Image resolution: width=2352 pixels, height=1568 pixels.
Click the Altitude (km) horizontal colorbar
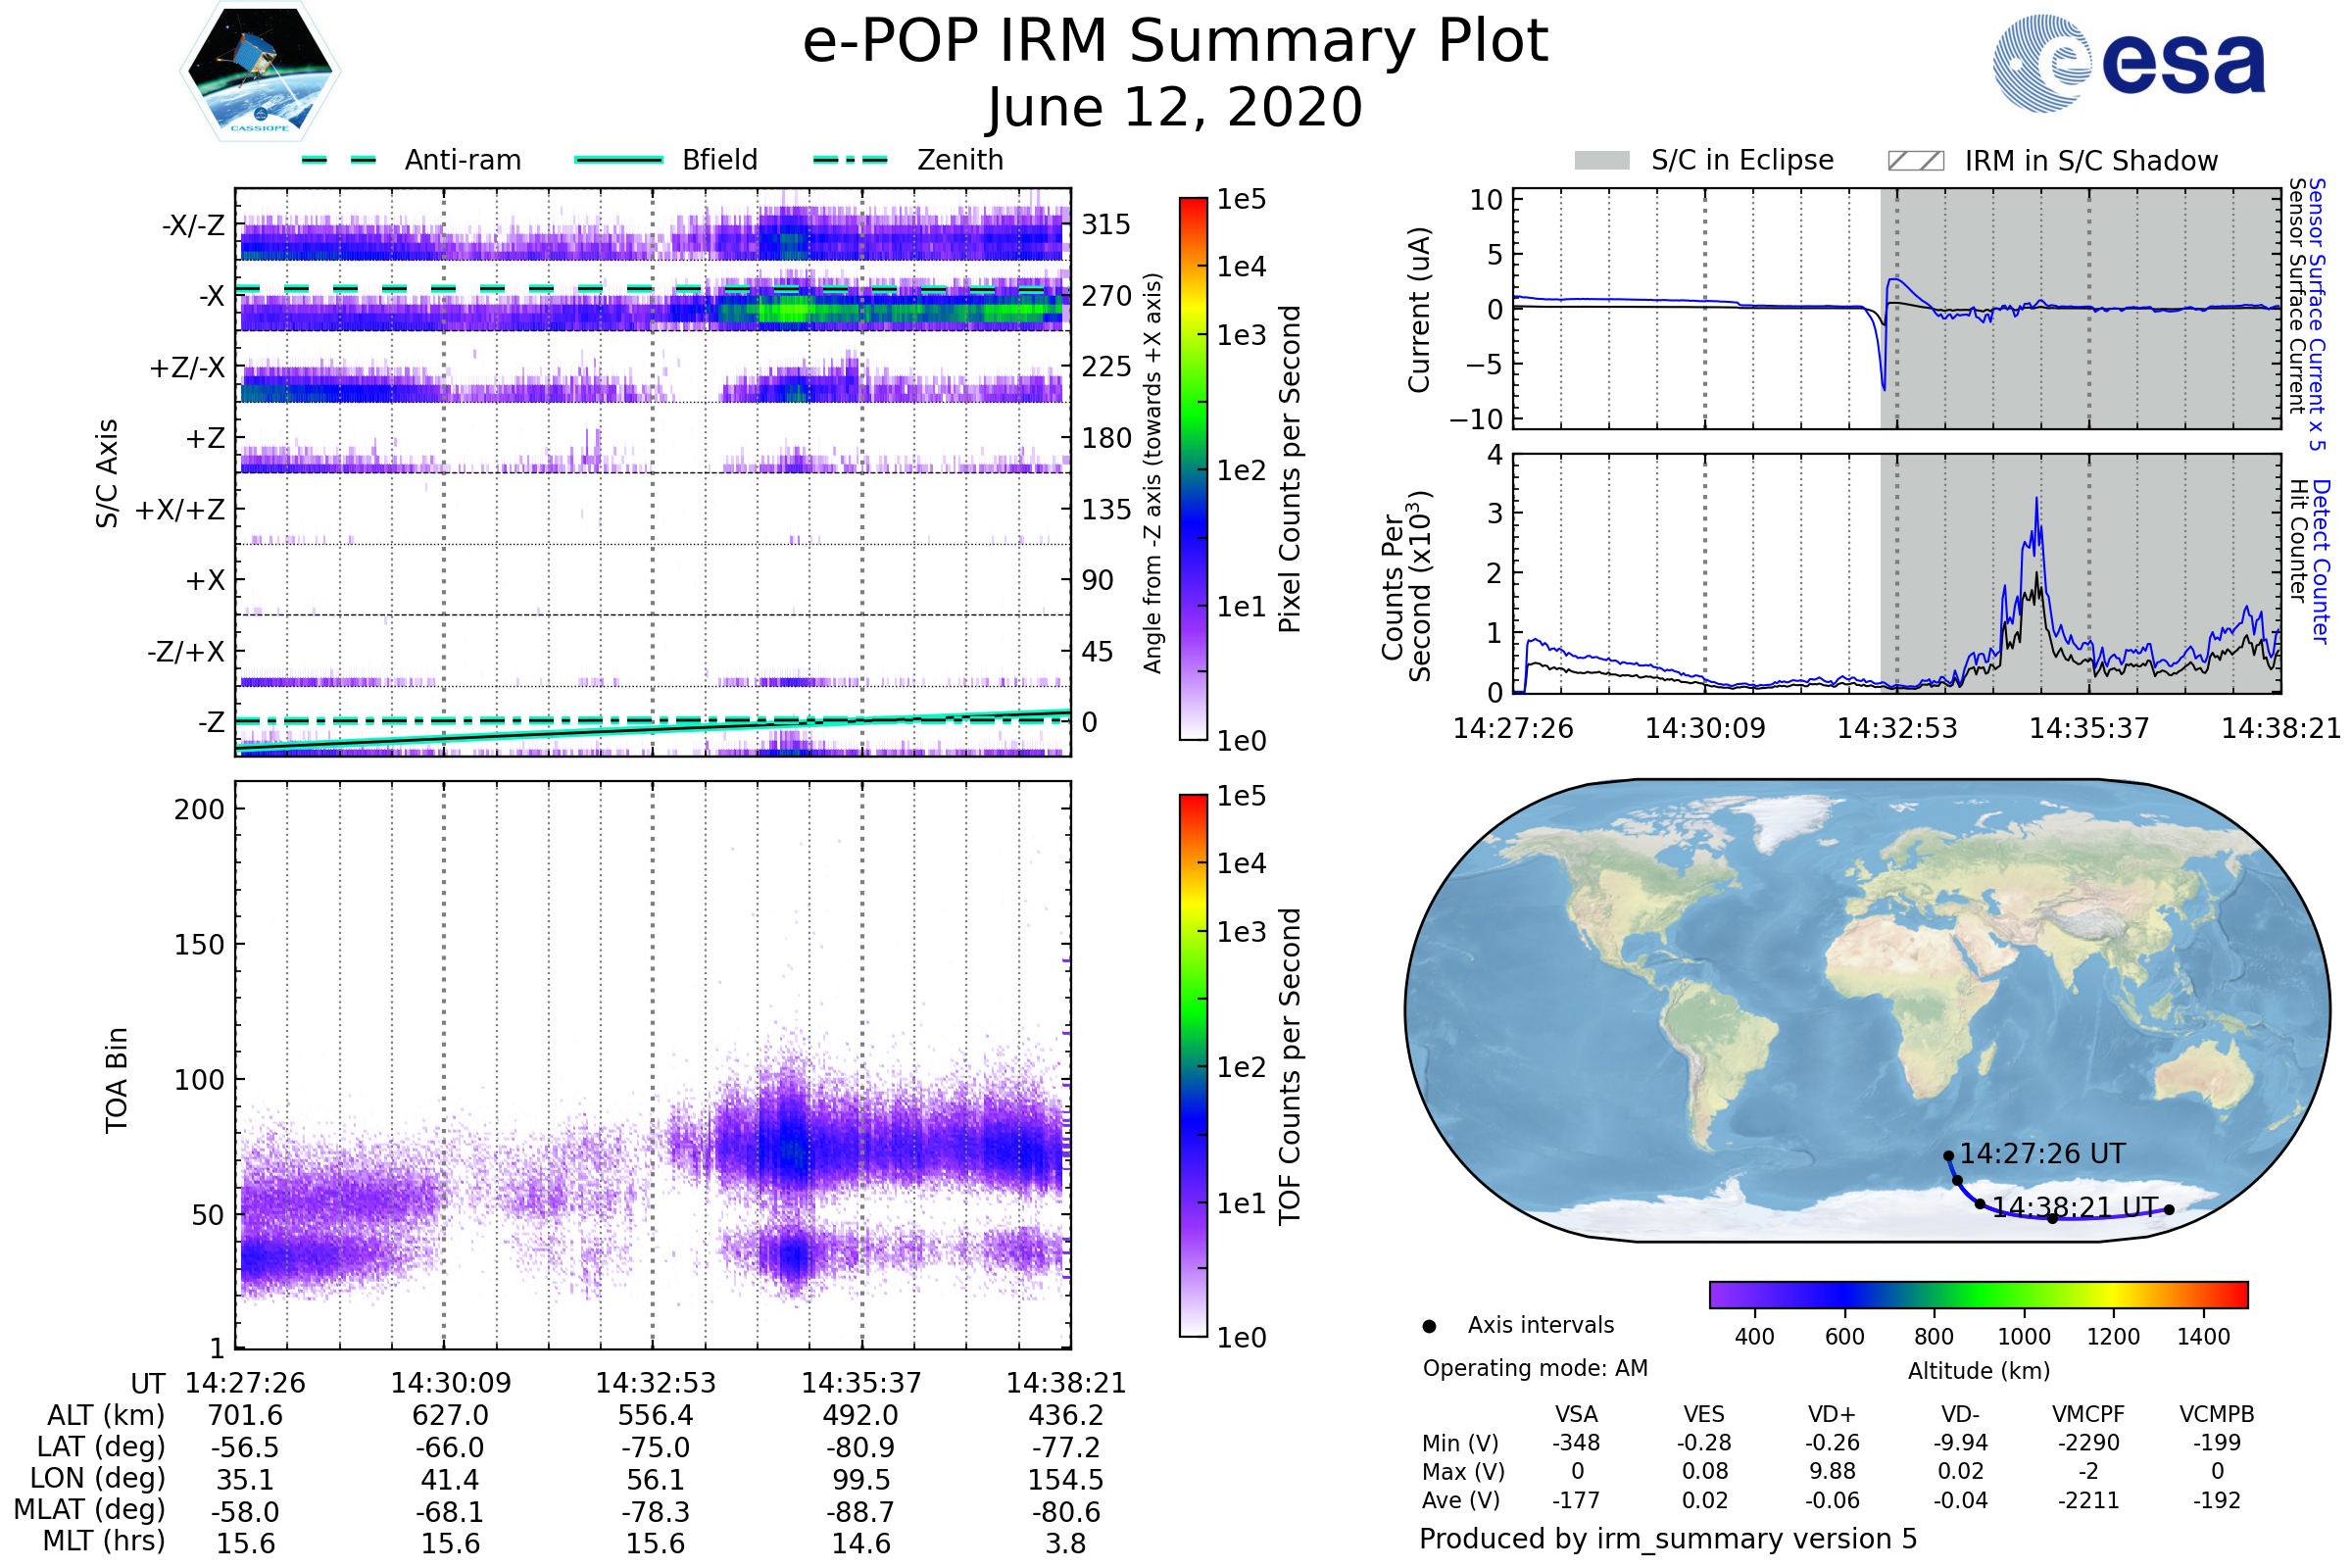1978,1294
